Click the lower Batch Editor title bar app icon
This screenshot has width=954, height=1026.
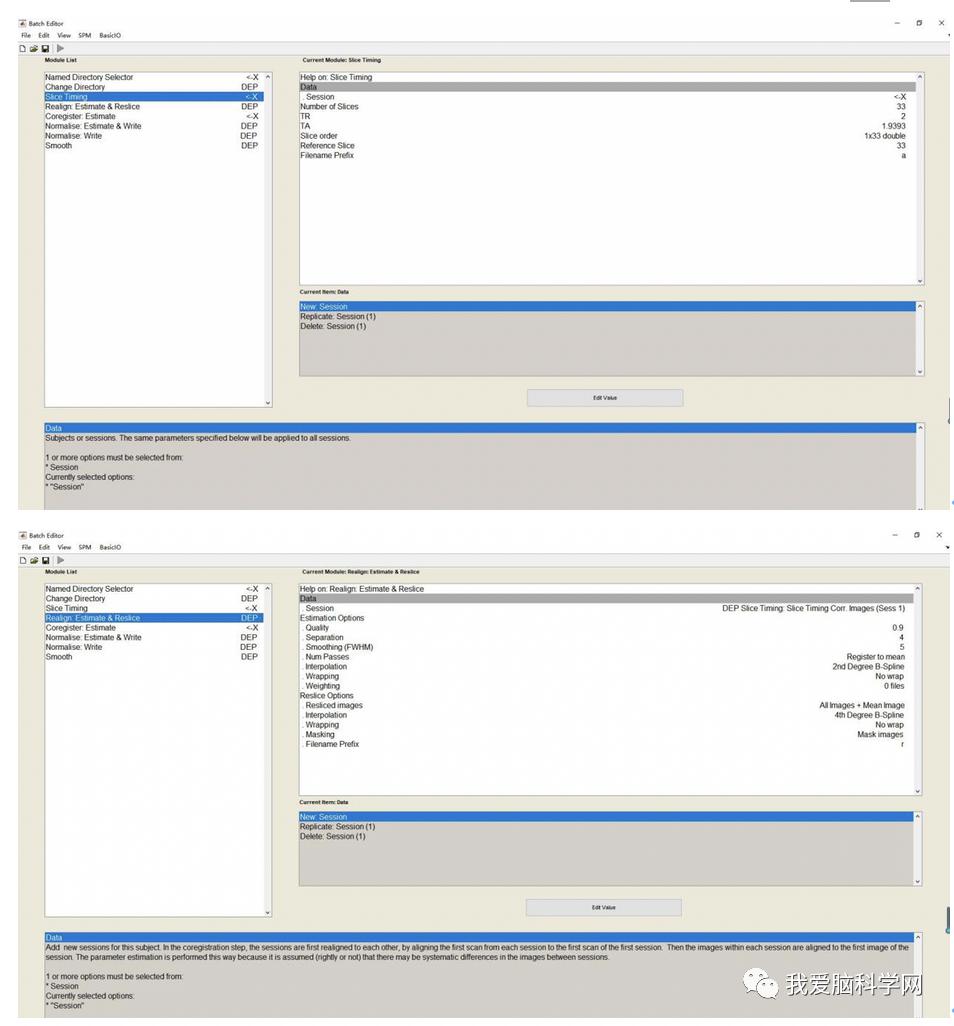click(x=22, y=535)
